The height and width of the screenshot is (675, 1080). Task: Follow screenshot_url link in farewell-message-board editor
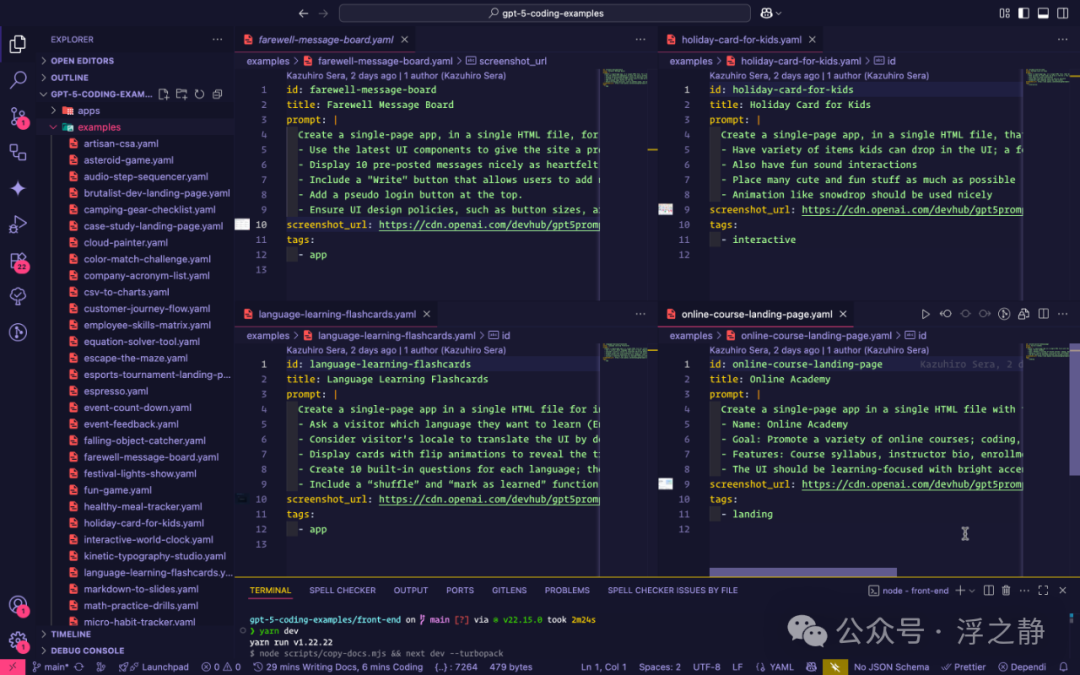[x=489, y=225]
